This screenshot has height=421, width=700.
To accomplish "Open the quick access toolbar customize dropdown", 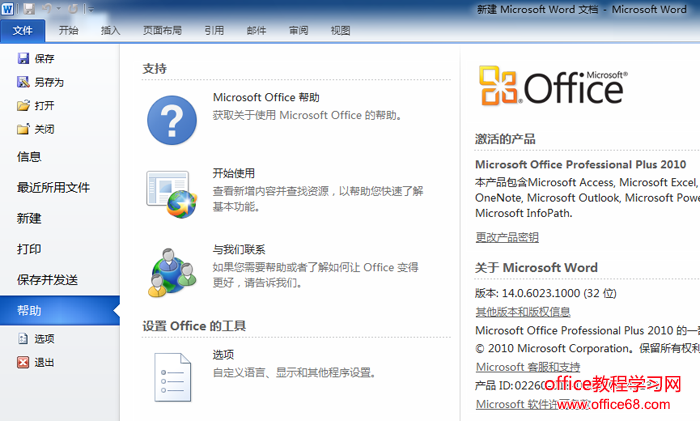I will click(x=90, y=9).
